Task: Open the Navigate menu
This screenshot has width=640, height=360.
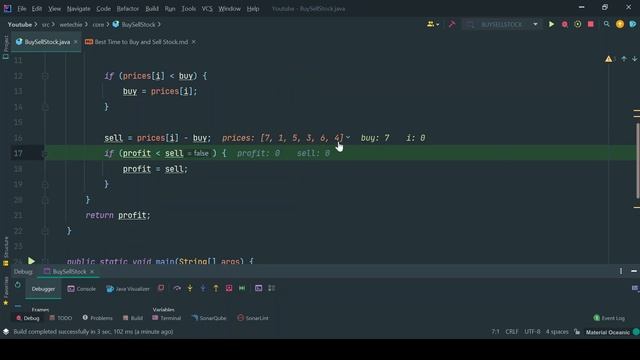Action: click(78, 9)
